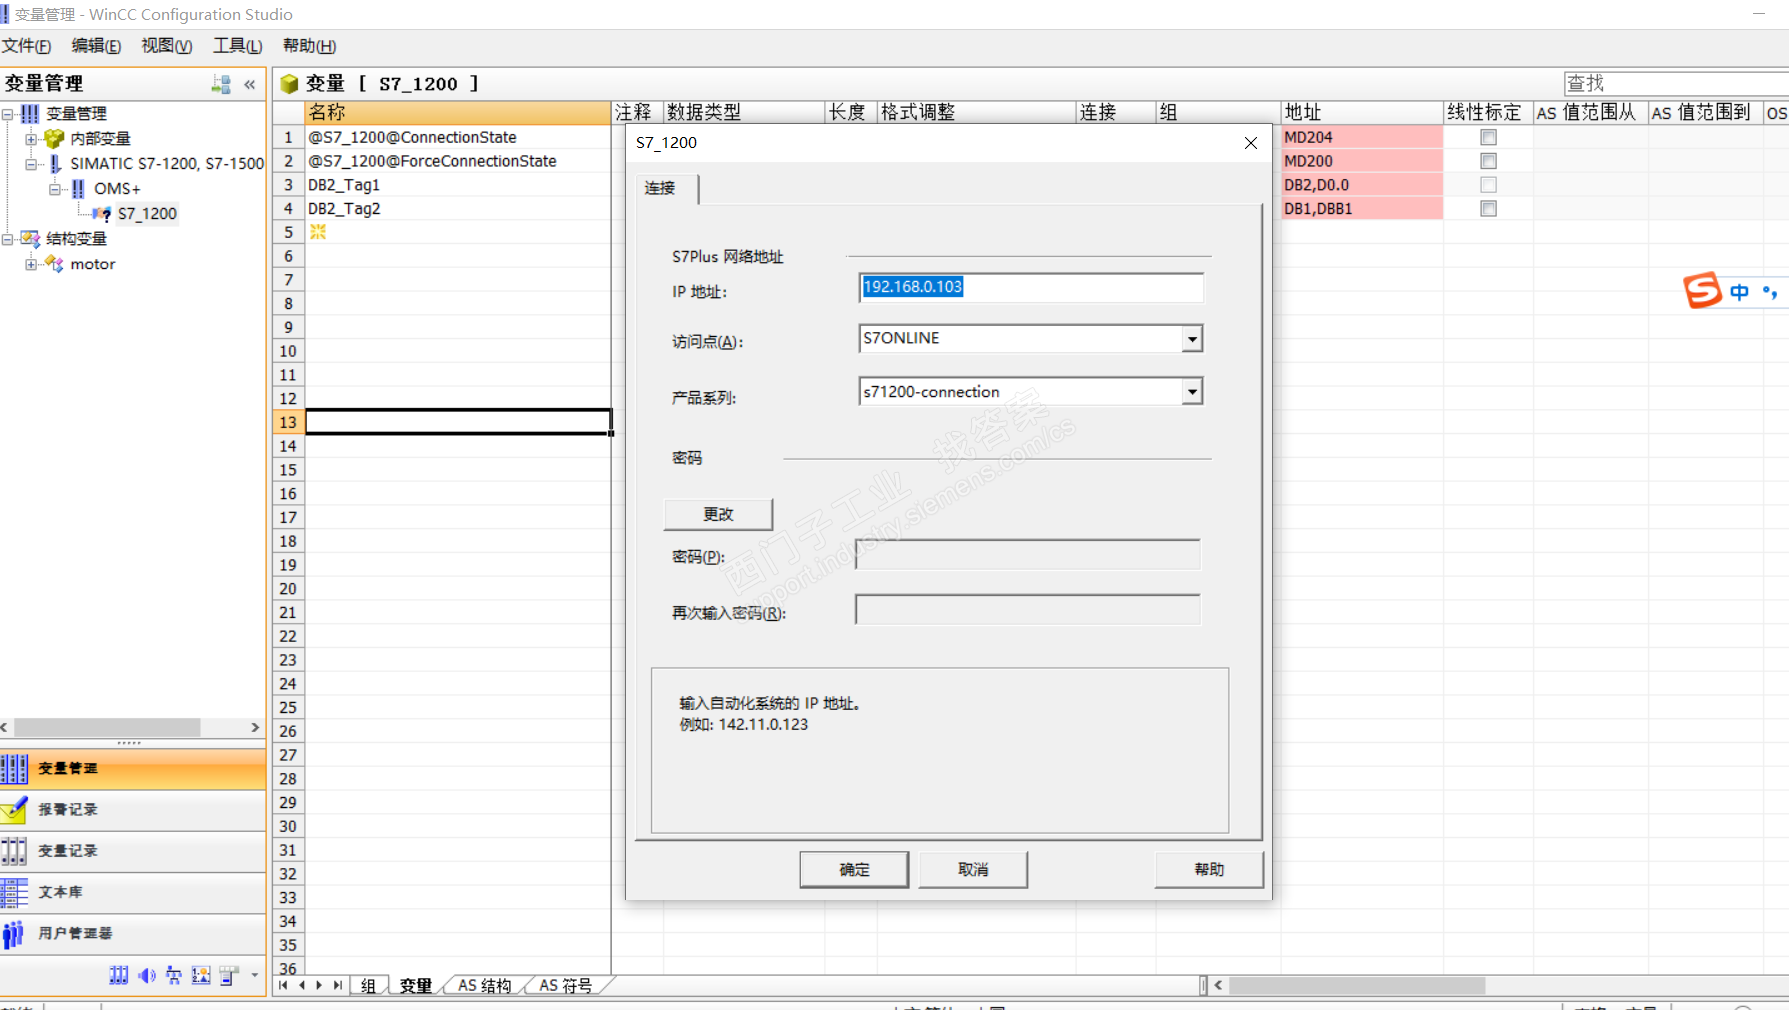Screen dimensions: 1789x1010
Task: Click the IP 地址 input field
Action: tap(1031, 288)
